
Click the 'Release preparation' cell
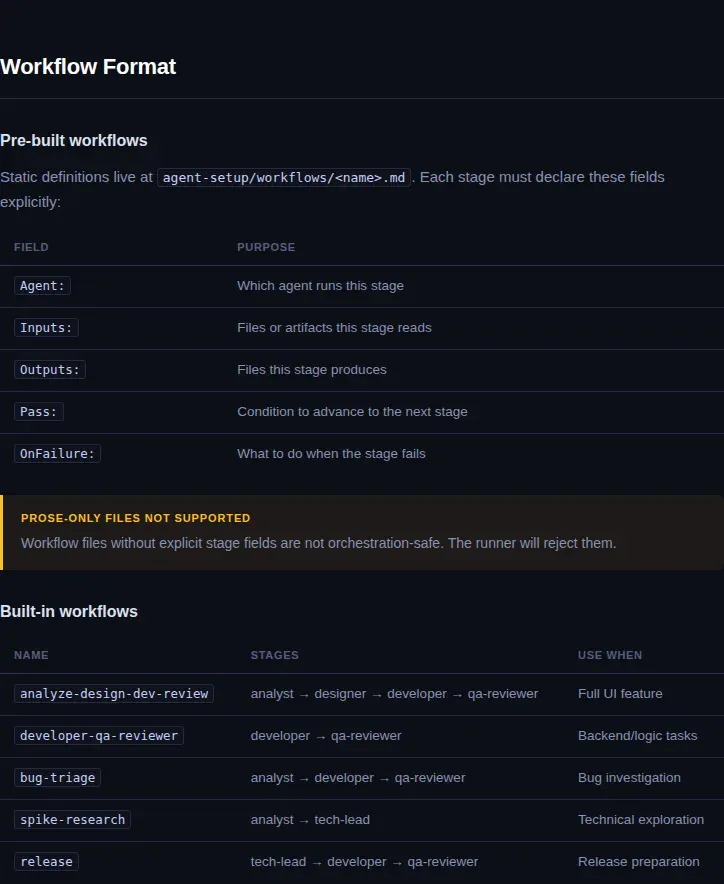click(639, 862)
